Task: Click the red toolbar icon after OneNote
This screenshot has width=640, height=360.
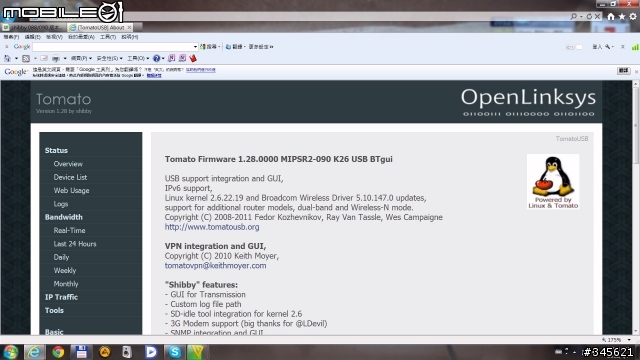Action: pos(193,58)
